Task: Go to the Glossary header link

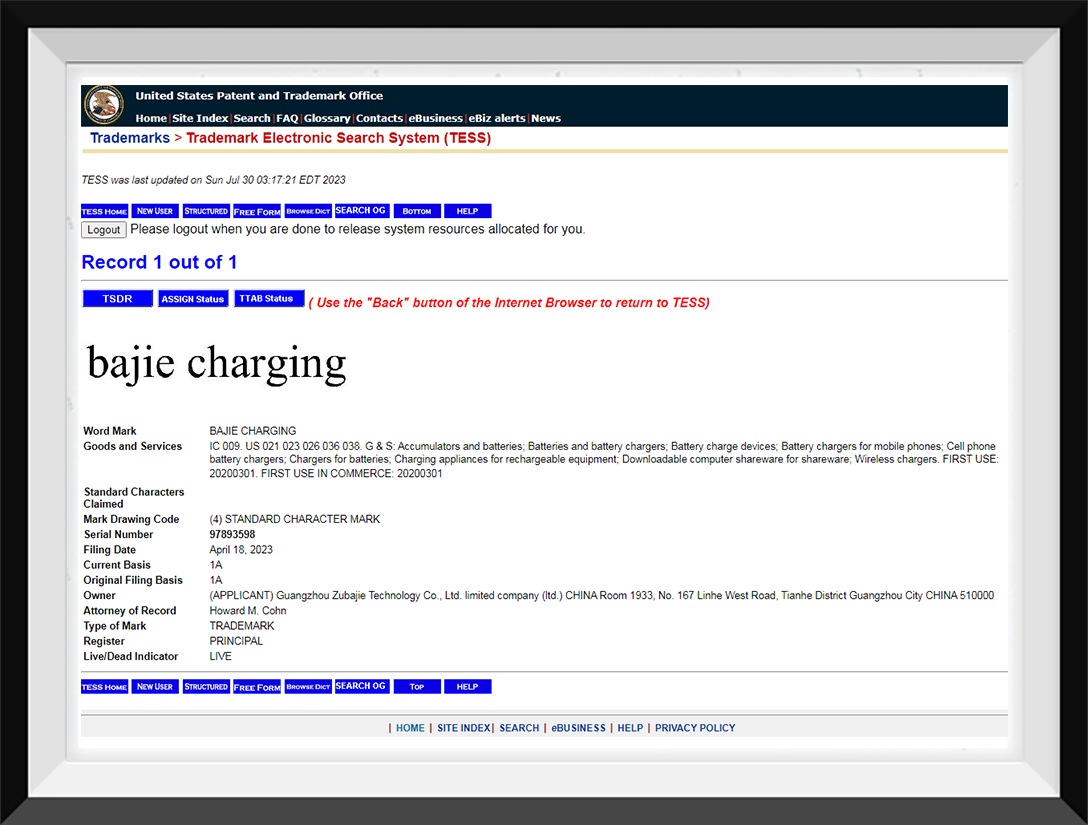Action: pyautogui.click(x=327, y=118)
